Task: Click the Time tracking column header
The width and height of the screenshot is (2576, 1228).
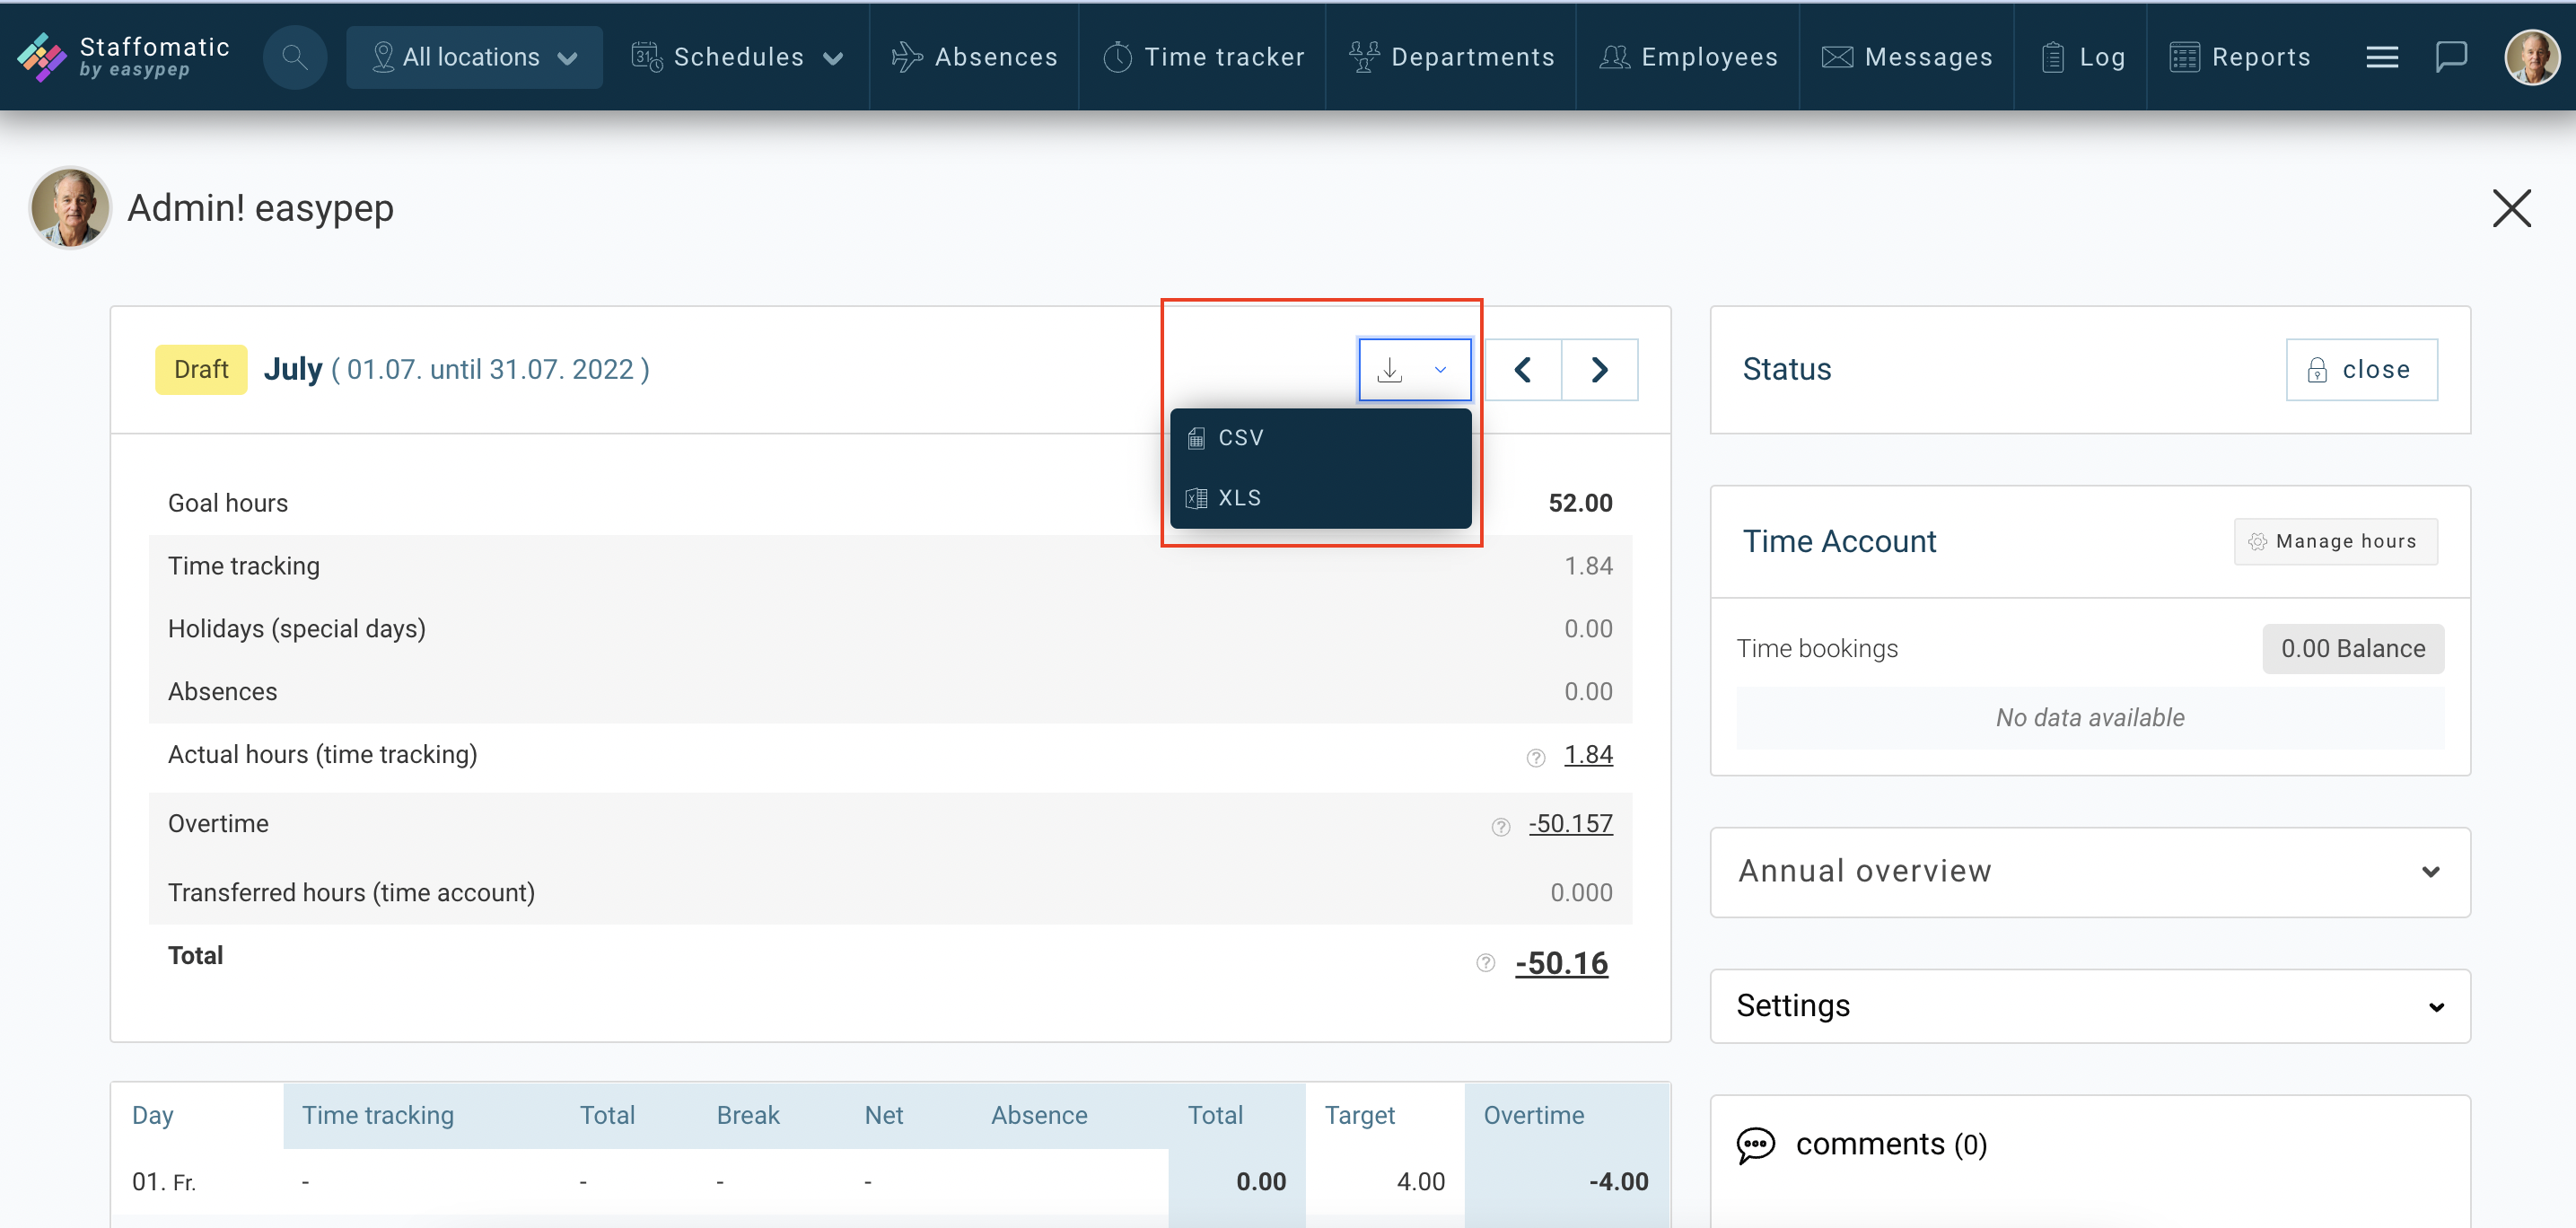Action: (377, 1114)
